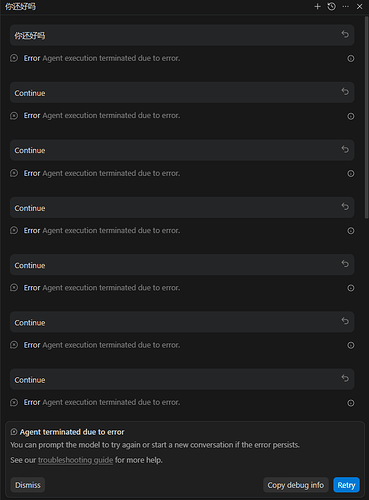The image size is (369, 500).
Task: Click the last Continue message box
Action: pyautogui.click(x=182, y=379)
